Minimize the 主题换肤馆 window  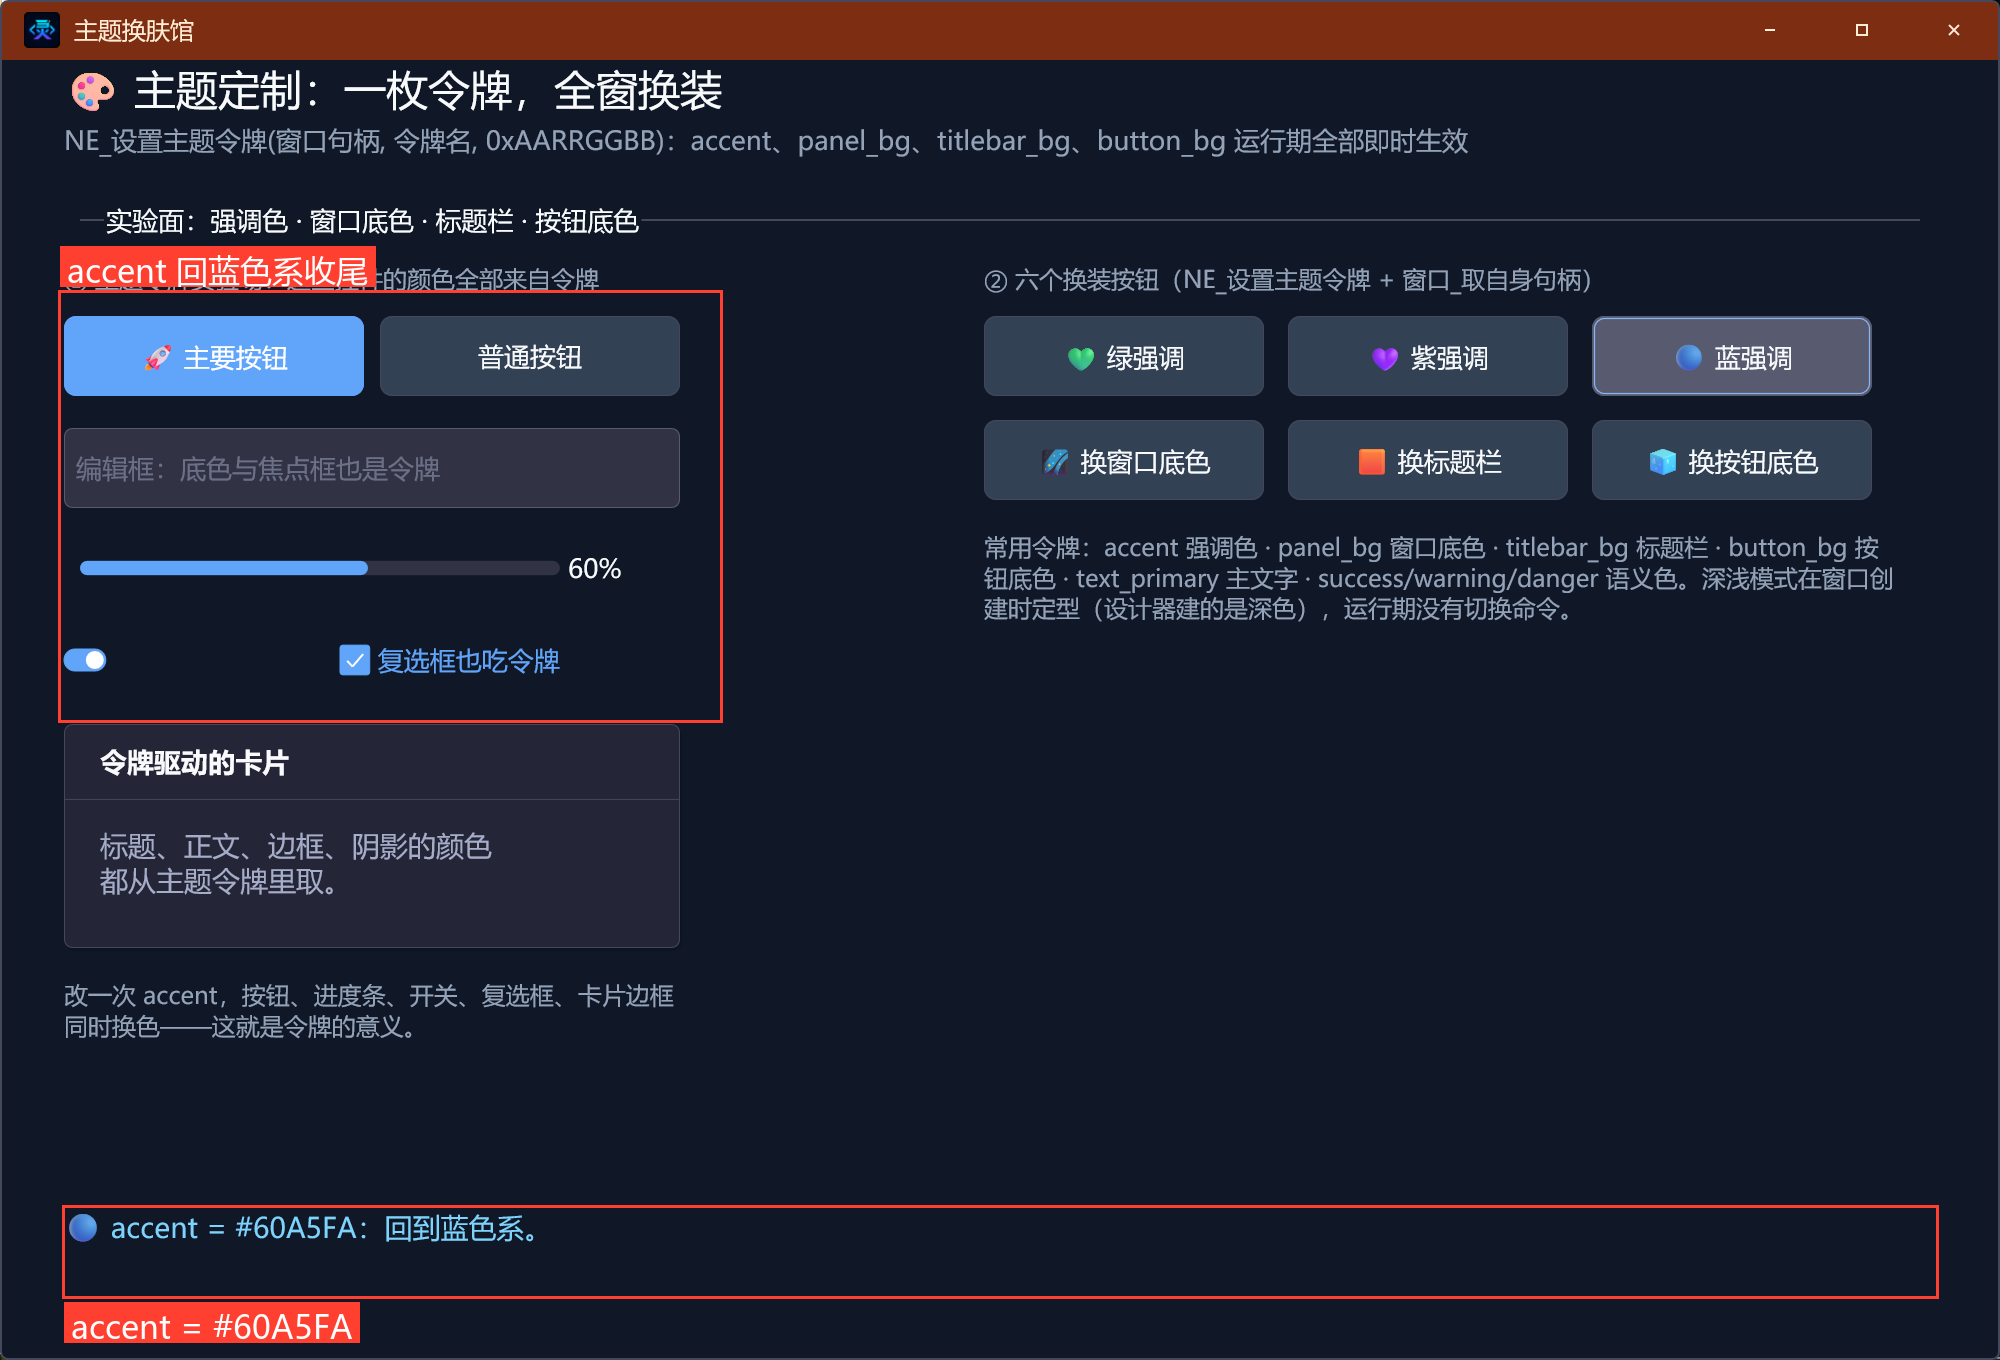click(x=1770, y=30)
